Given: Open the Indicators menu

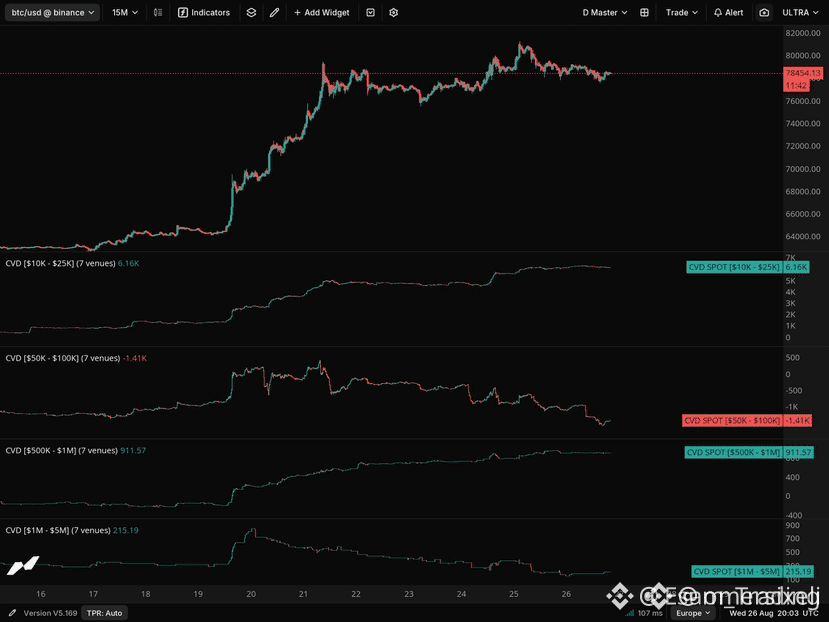Looking at the screenshot, I should tap(204, 12).
